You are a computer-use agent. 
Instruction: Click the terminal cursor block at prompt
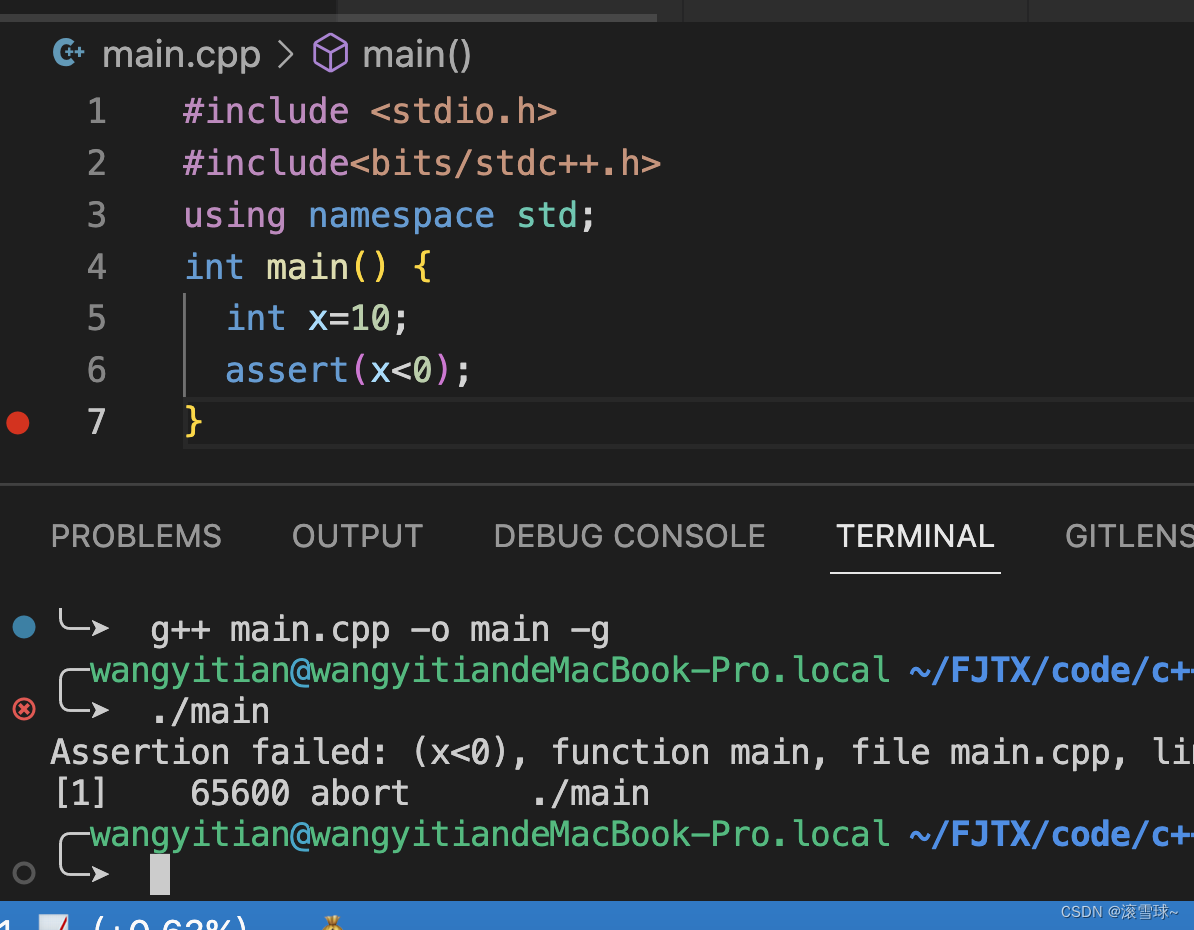pos(160,874)
